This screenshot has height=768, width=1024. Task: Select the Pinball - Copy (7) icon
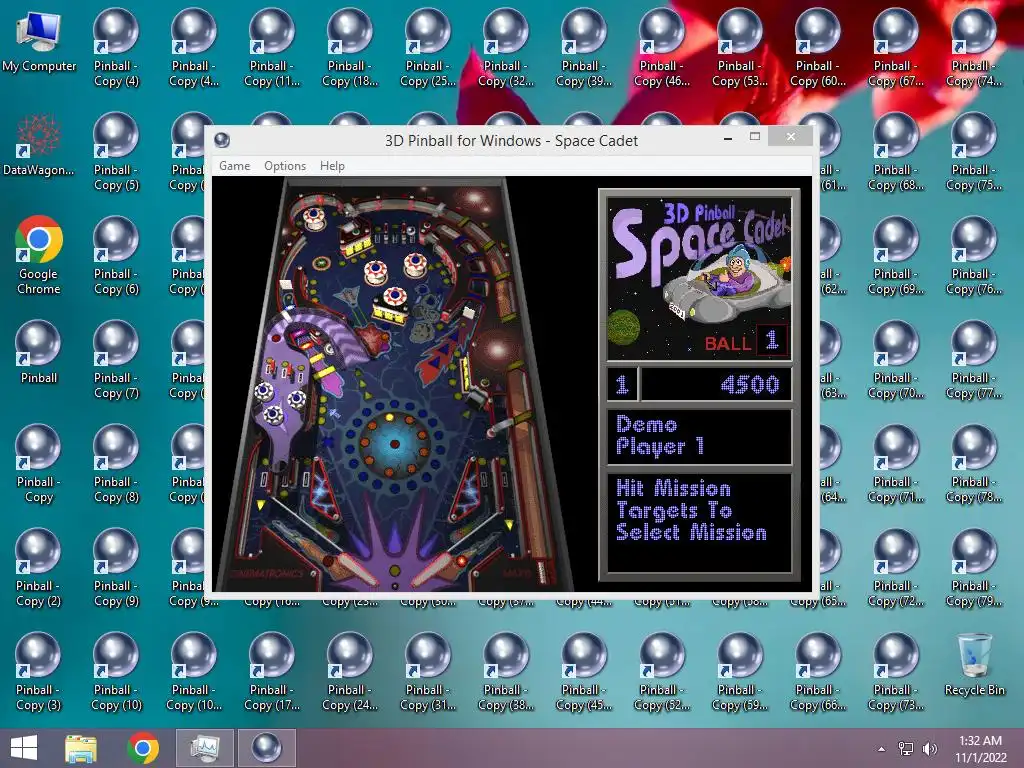point(116,360)
